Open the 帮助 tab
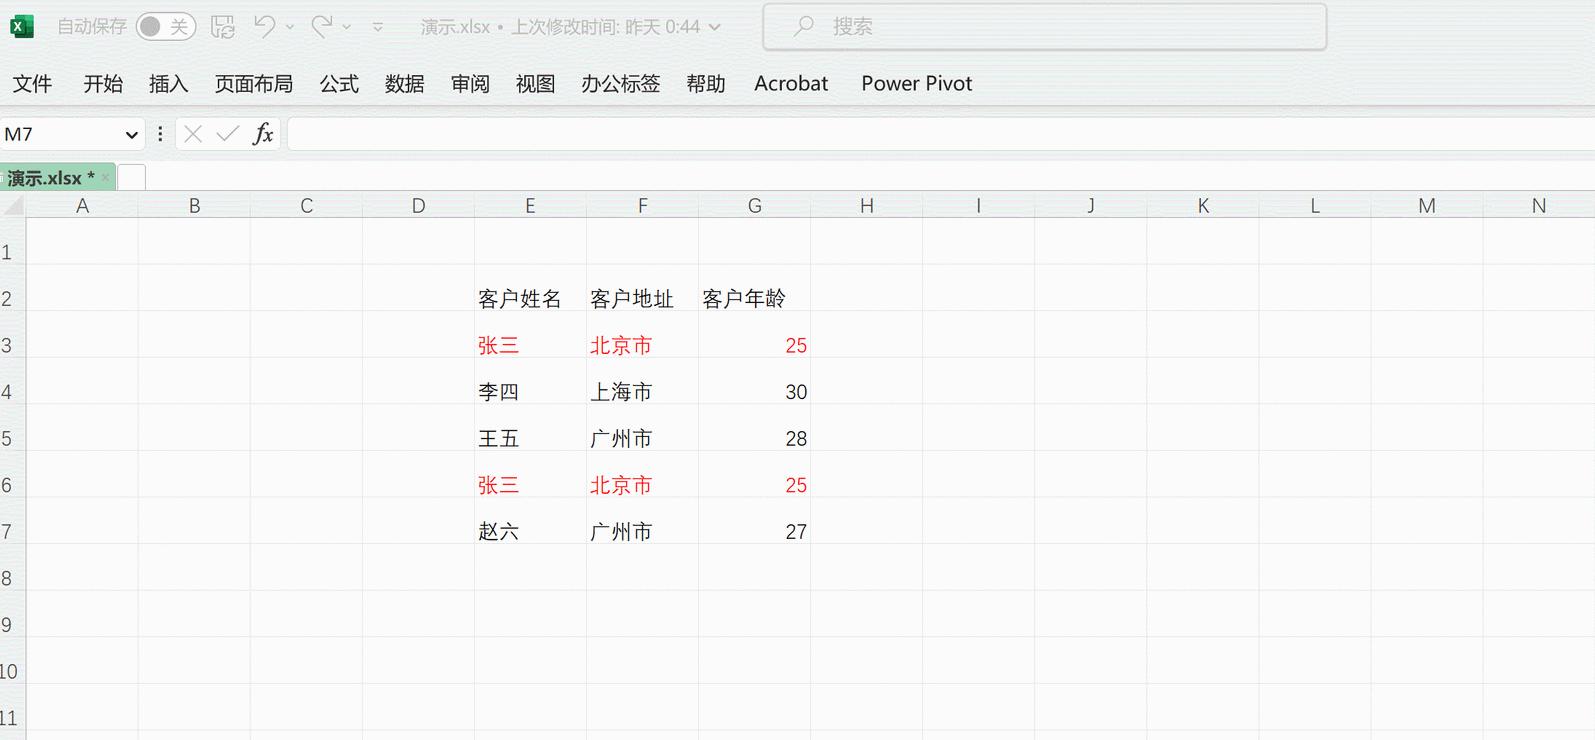This screenshot has height=740, width=1595. pyautogui.click(x=706, y=84)
